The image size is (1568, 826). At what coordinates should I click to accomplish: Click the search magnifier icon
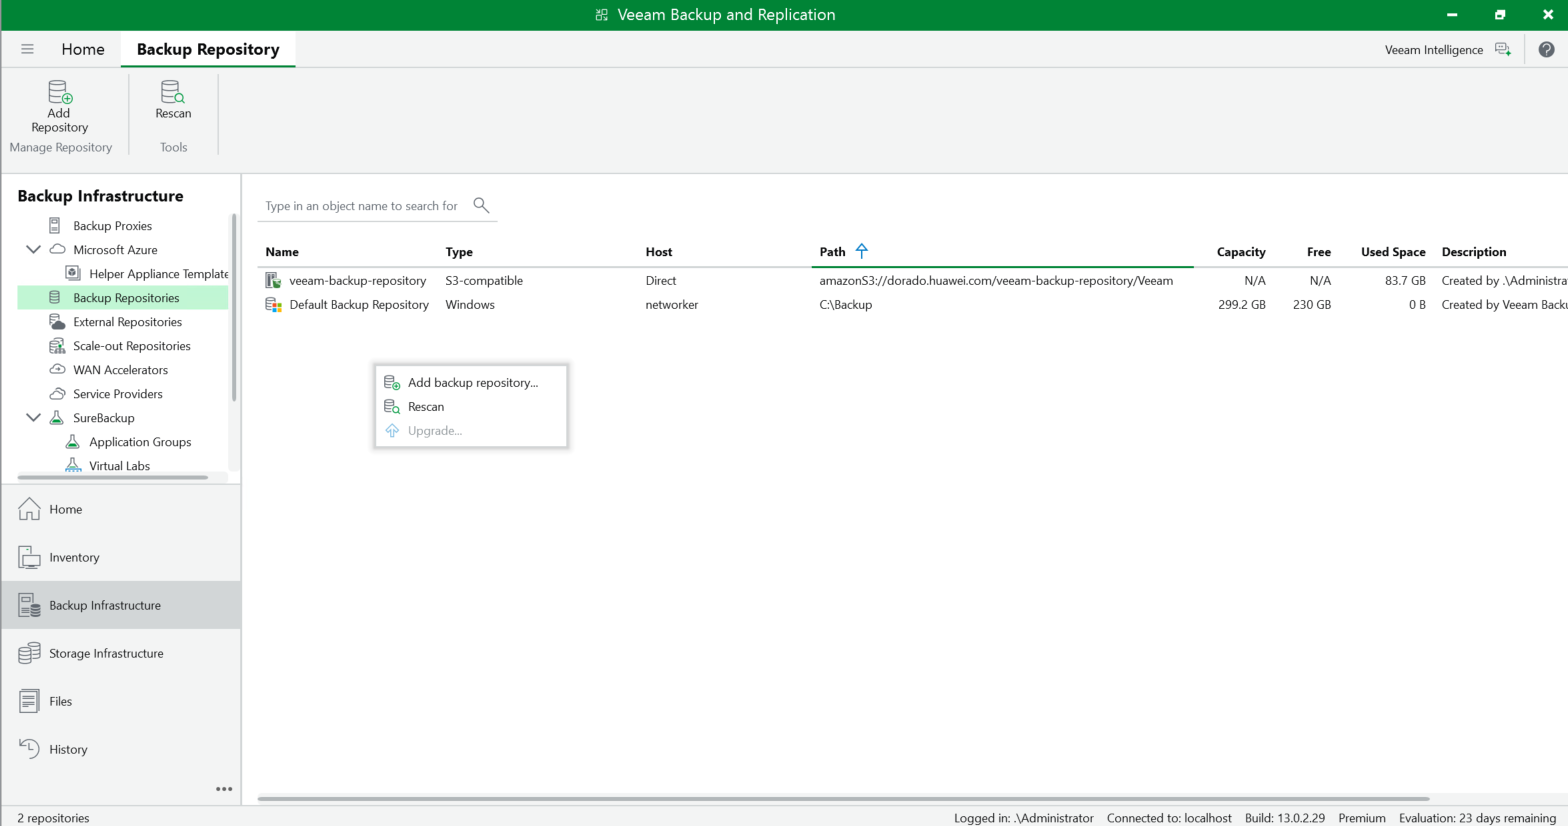pos(481,205)
